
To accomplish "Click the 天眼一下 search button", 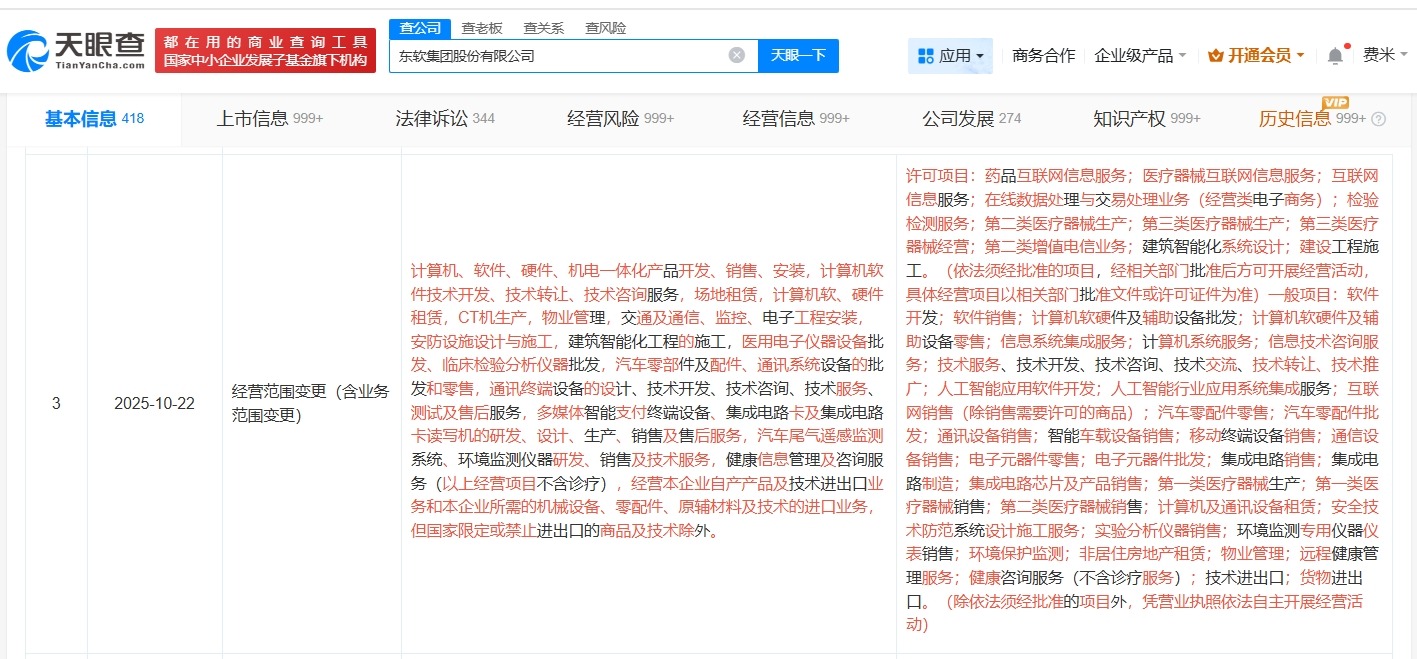I will (798, 56).
